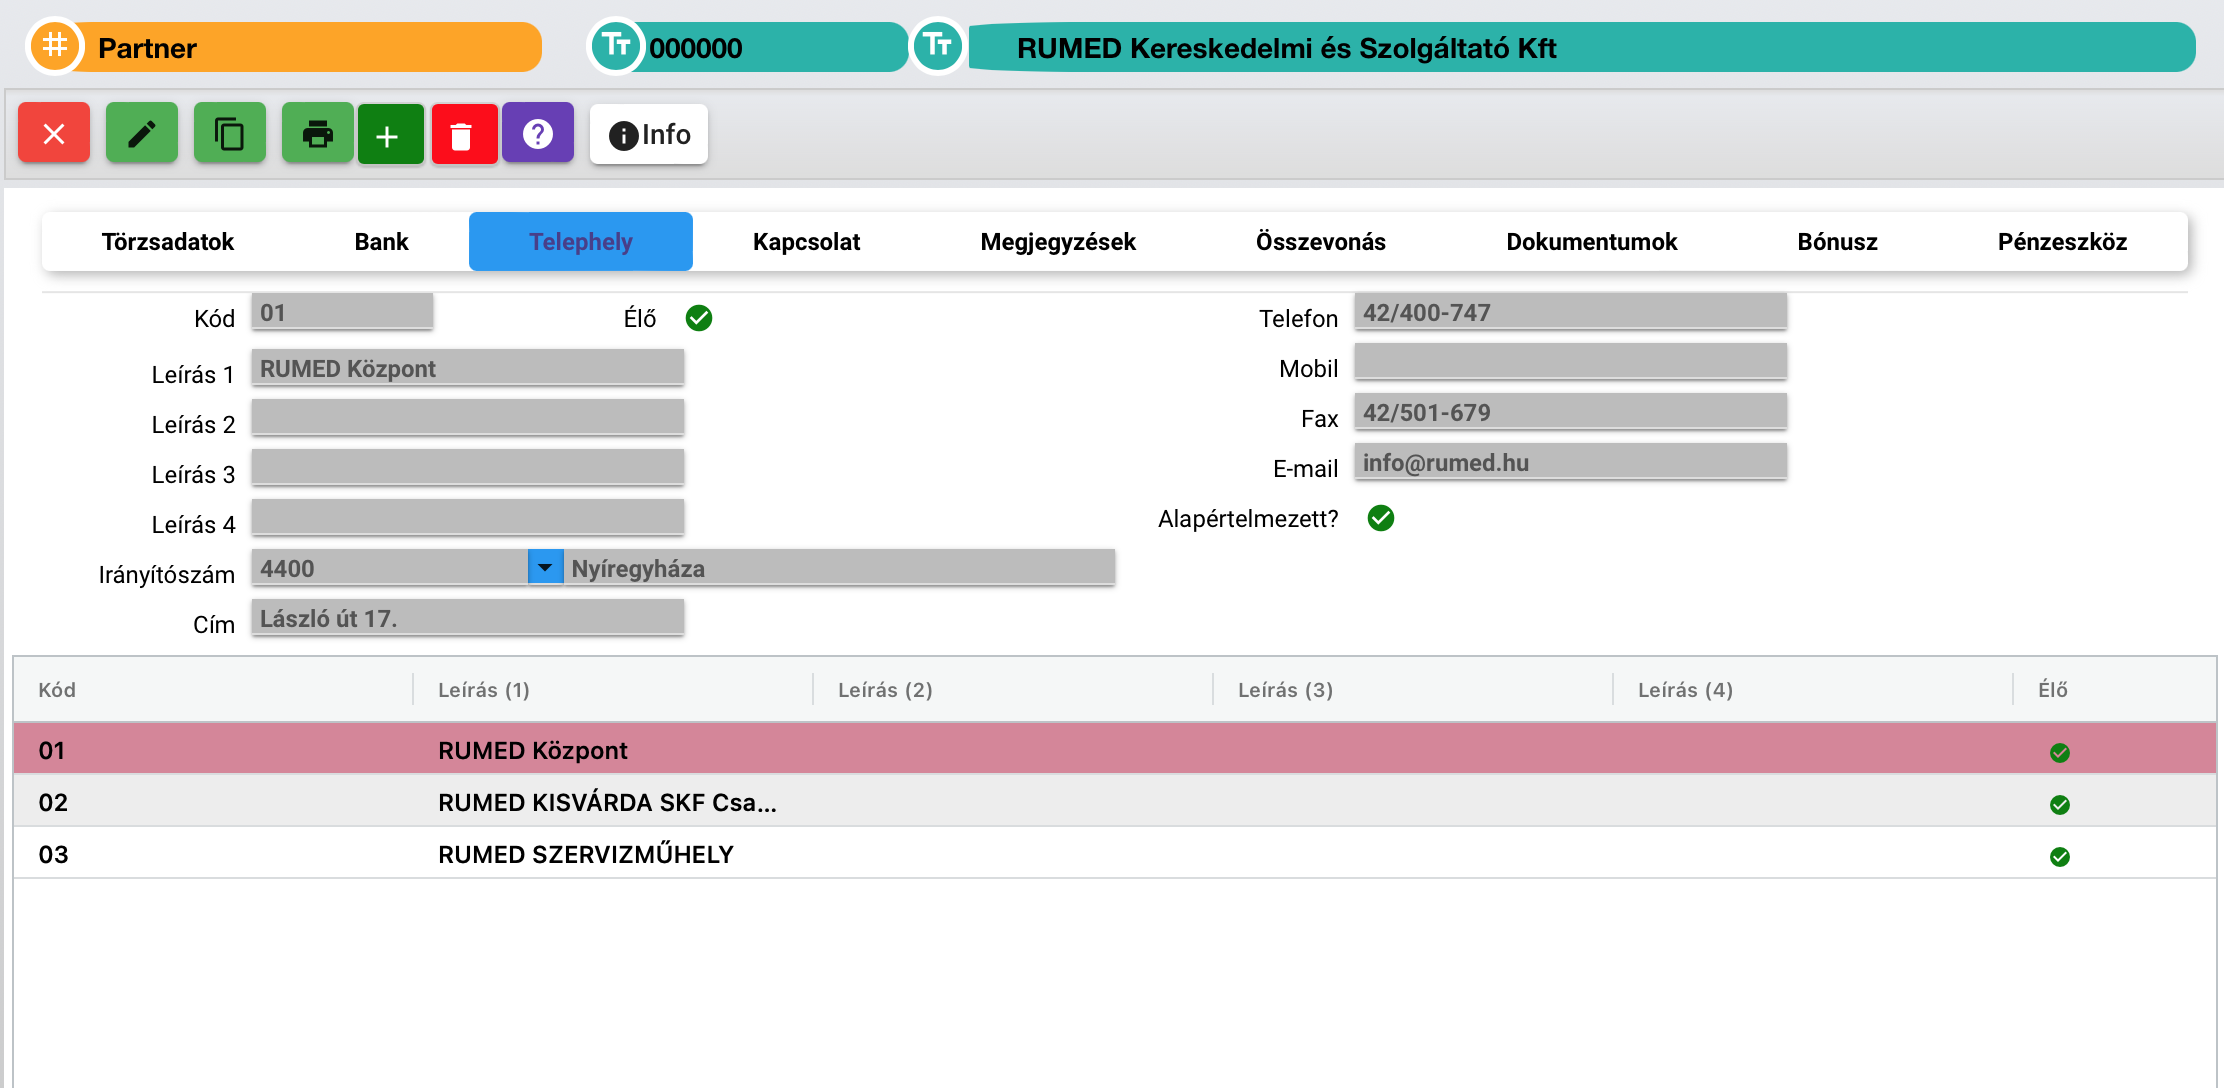Image resolution: width=2224 pixels, height=1088 pixels.
Task: Toggle the Alapértelmezett? checkmark
Action: pos(1381,518)
